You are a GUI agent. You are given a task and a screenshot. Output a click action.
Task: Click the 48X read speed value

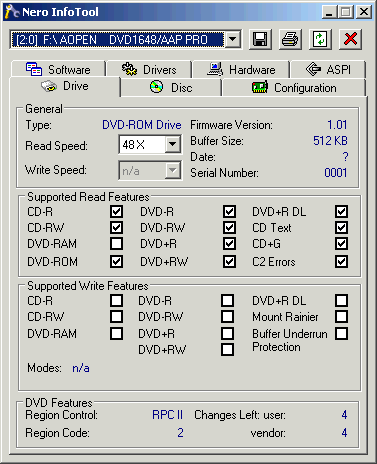tap(134, 145)
